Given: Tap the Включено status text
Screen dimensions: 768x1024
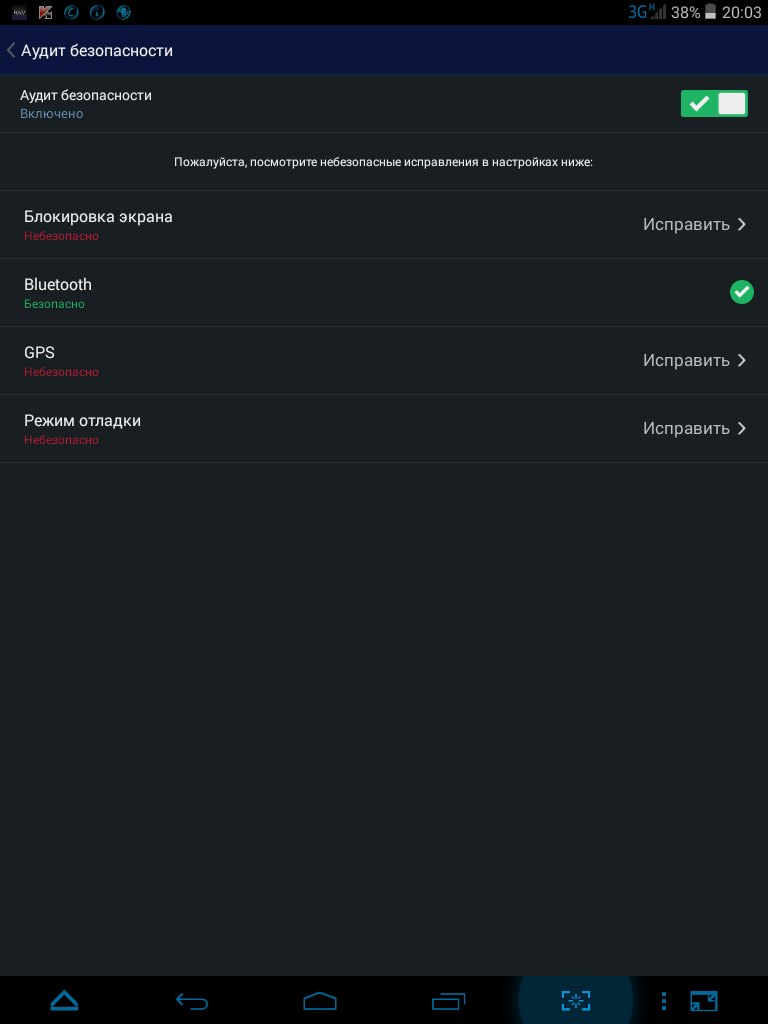Looking at the screenshot, I should point(52,114).
